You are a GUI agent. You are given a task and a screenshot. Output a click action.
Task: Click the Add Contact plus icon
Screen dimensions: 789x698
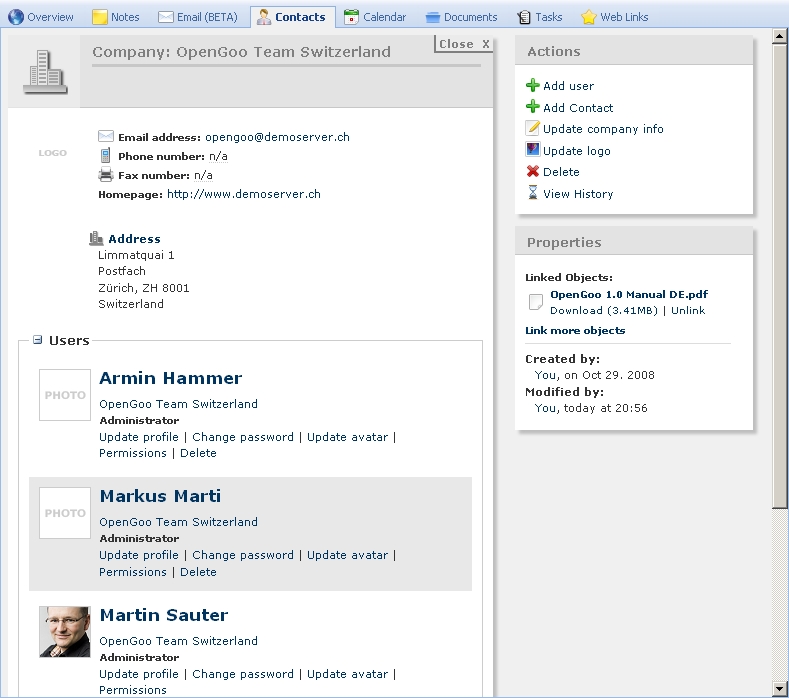point(532,107)
